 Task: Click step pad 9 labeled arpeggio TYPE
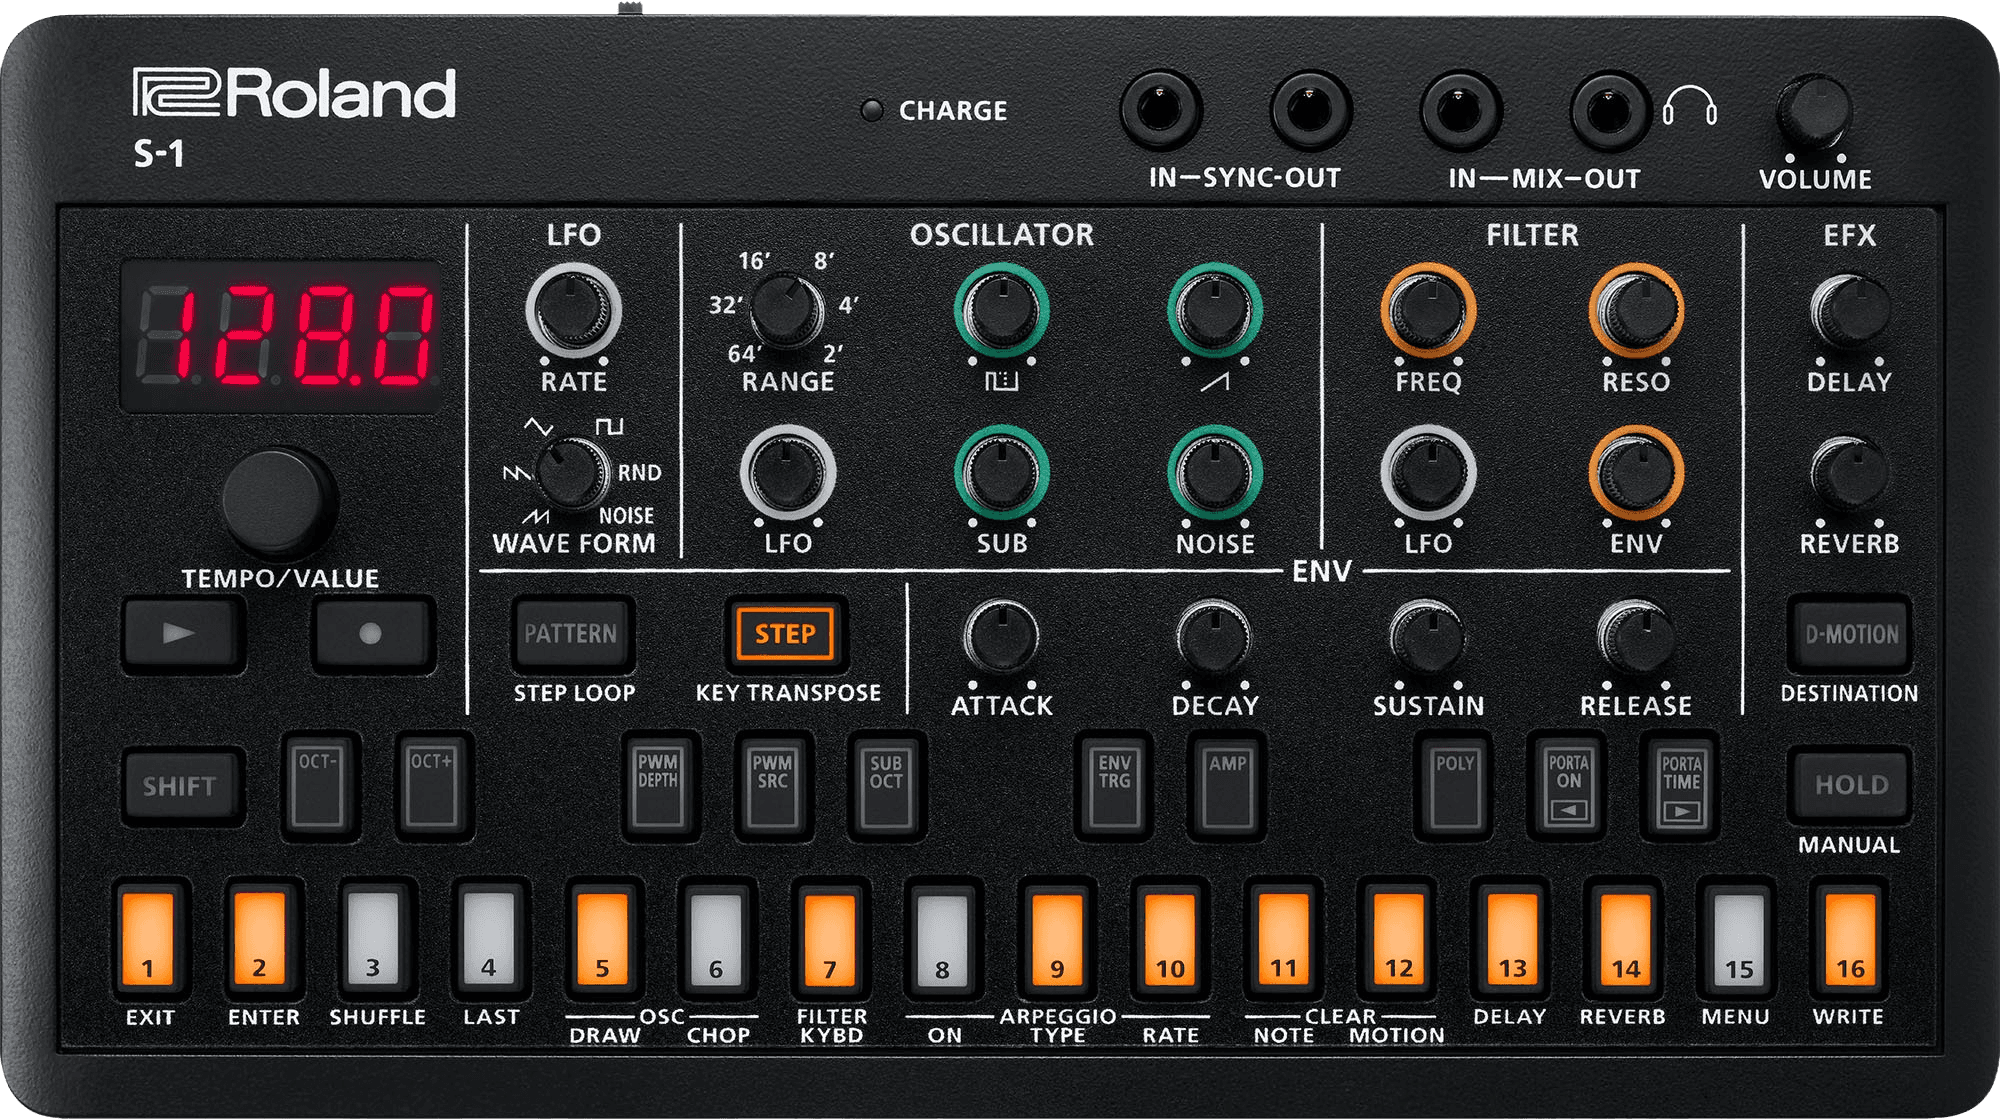coord(1057,938)
